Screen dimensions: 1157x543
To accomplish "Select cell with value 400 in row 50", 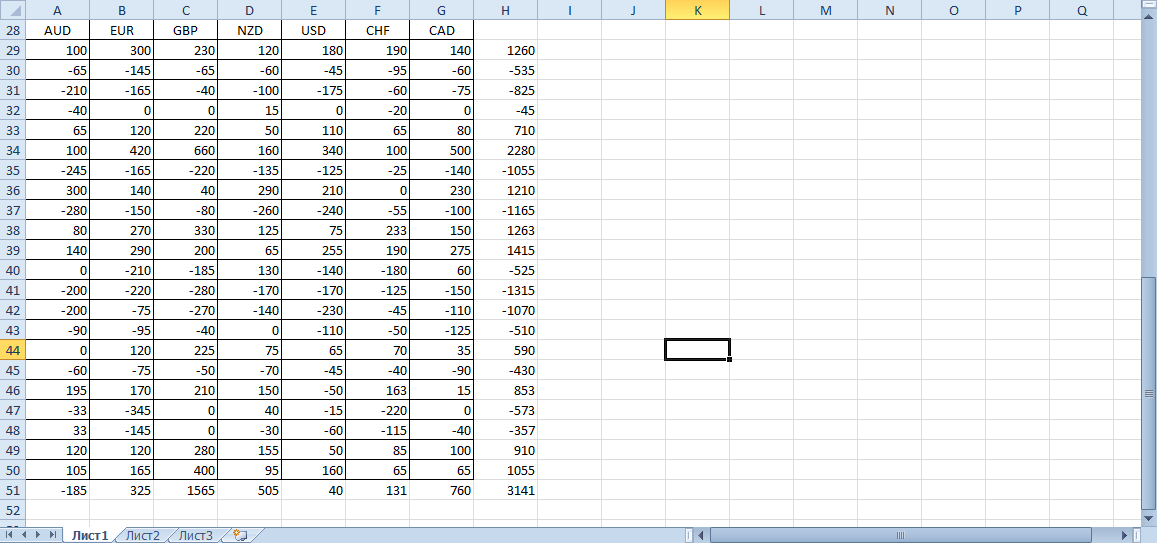I will click(x=186, y=470).
